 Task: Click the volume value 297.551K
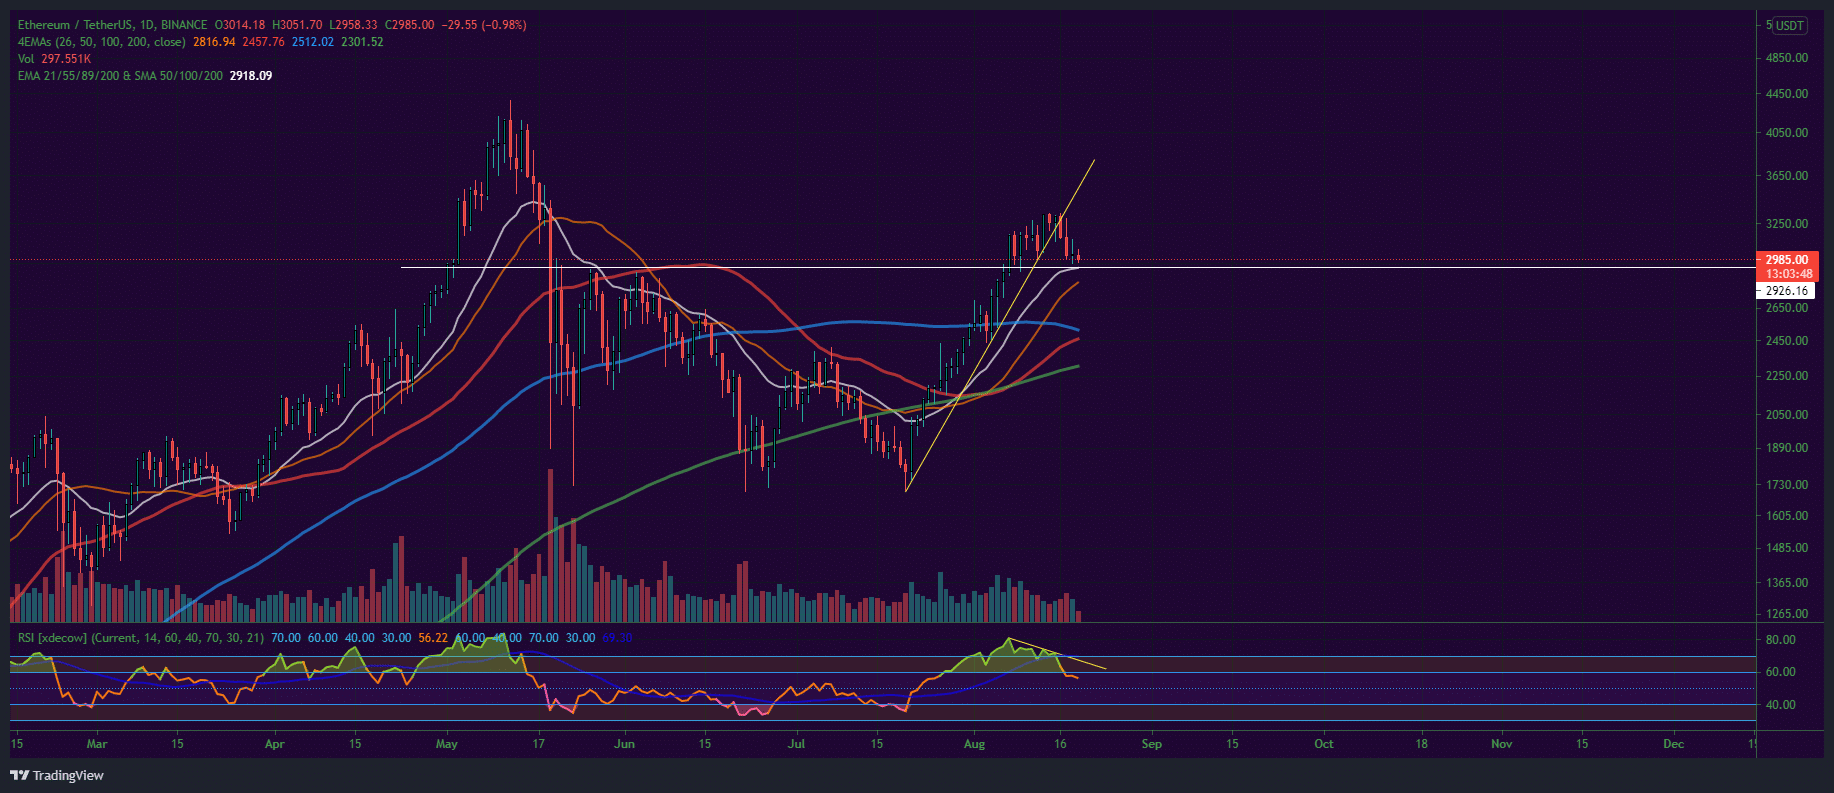pos(66,59)
